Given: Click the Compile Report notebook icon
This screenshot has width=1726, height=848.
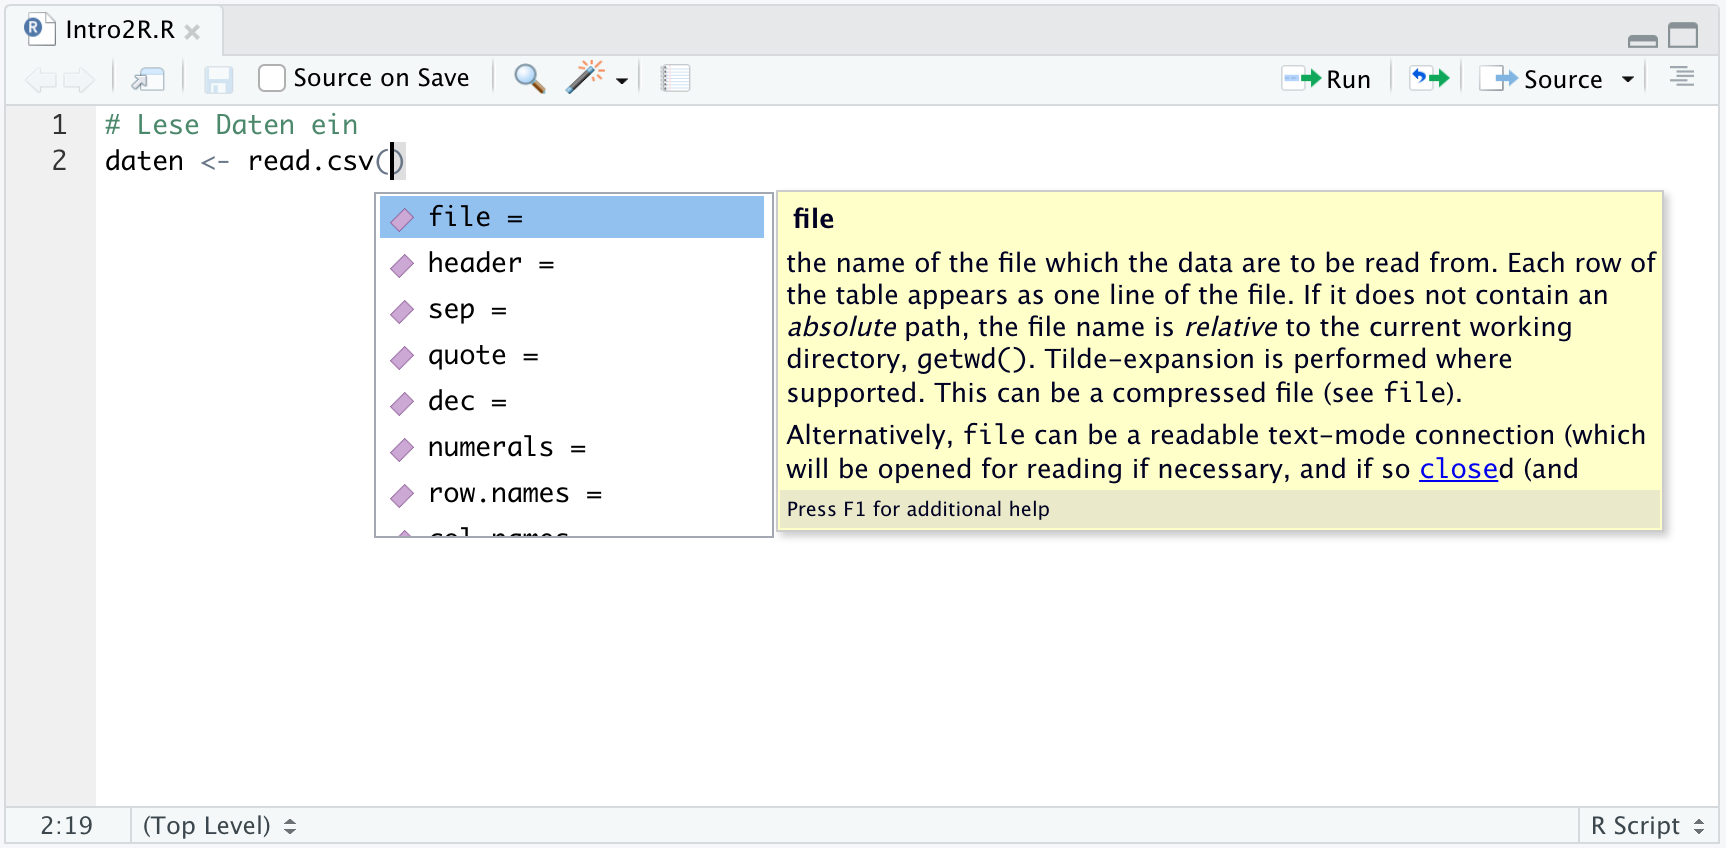Looking at the screenshot, I should tap(676, 78).
